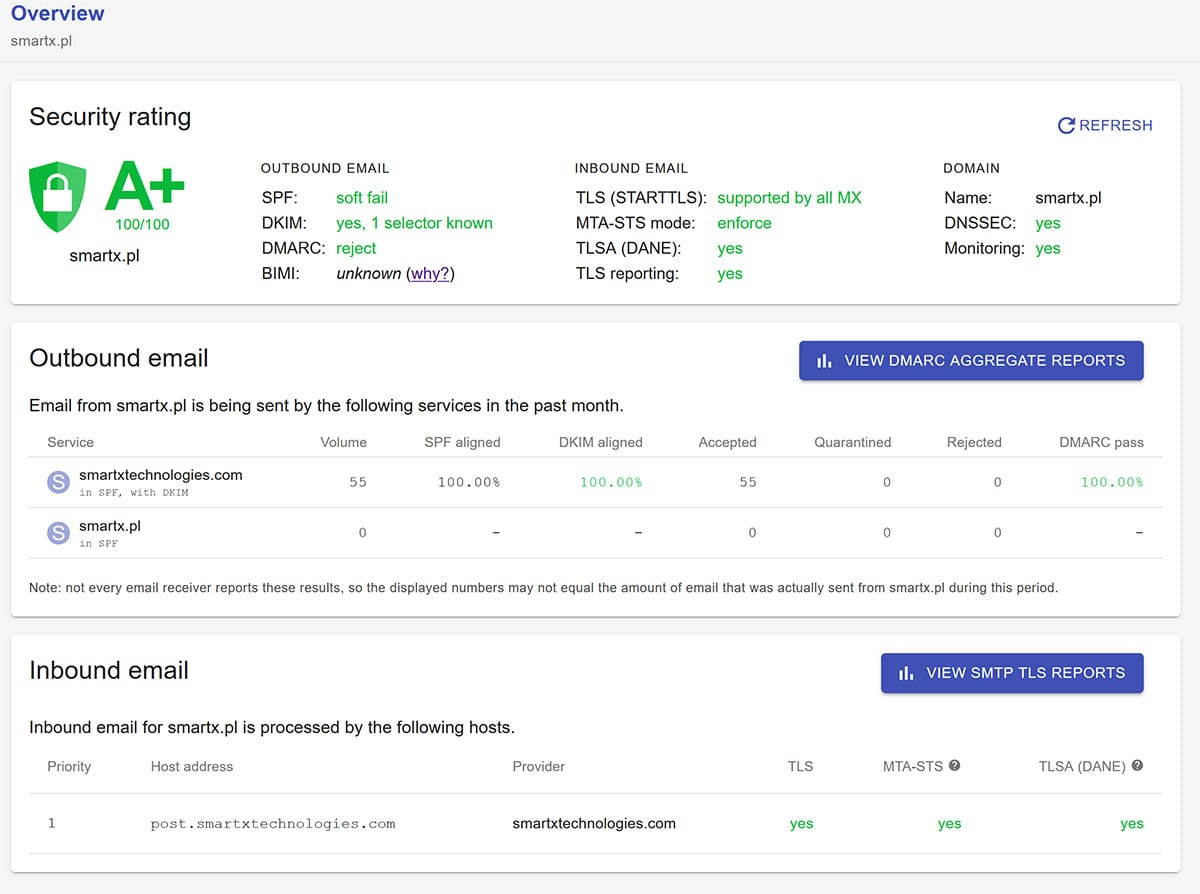Click the Provider smartxtechnologies.com cell
This screenshot has height=894, width=1200.
pyautogui.click(x=594, y=824)
